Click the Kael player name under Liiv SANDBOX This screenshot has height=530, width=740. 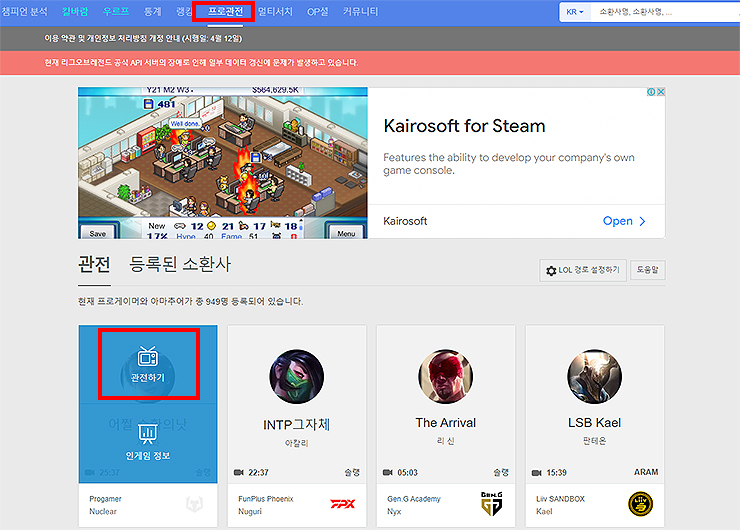pyautogui.click(x=544, y=511)
